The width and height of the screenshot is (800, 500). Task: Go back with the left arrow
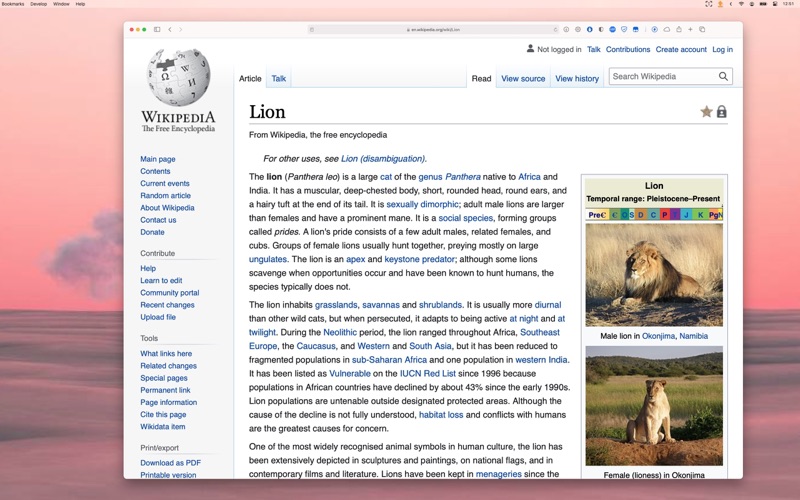click(x=170, y=30)
